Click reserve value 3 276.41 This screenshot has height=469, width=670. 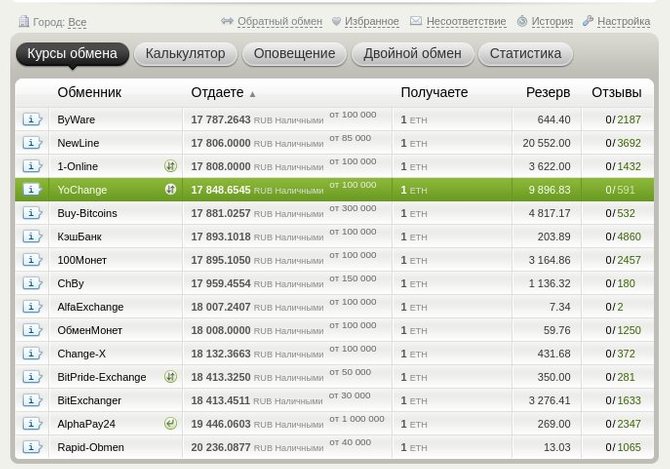(550, 400)
